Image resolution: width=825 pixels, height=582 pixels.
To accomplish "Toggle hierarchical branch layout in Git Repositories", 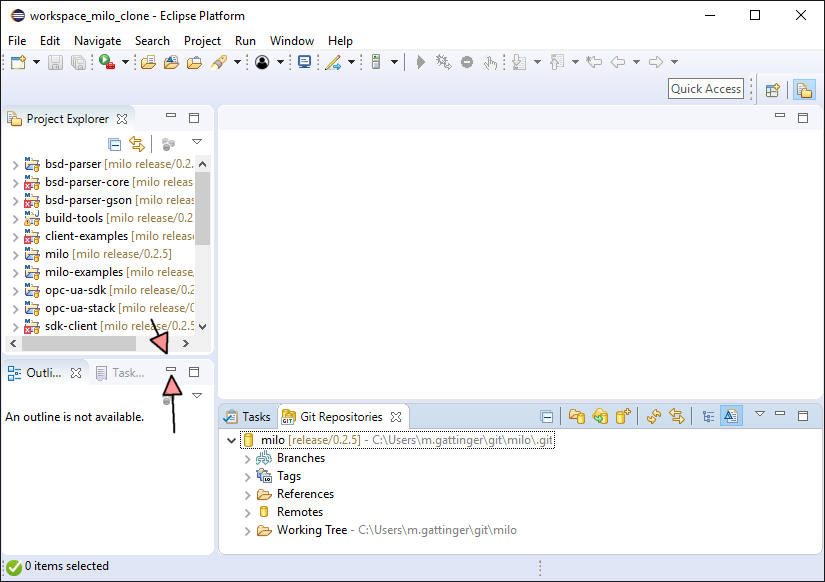I will click(708, 417).
